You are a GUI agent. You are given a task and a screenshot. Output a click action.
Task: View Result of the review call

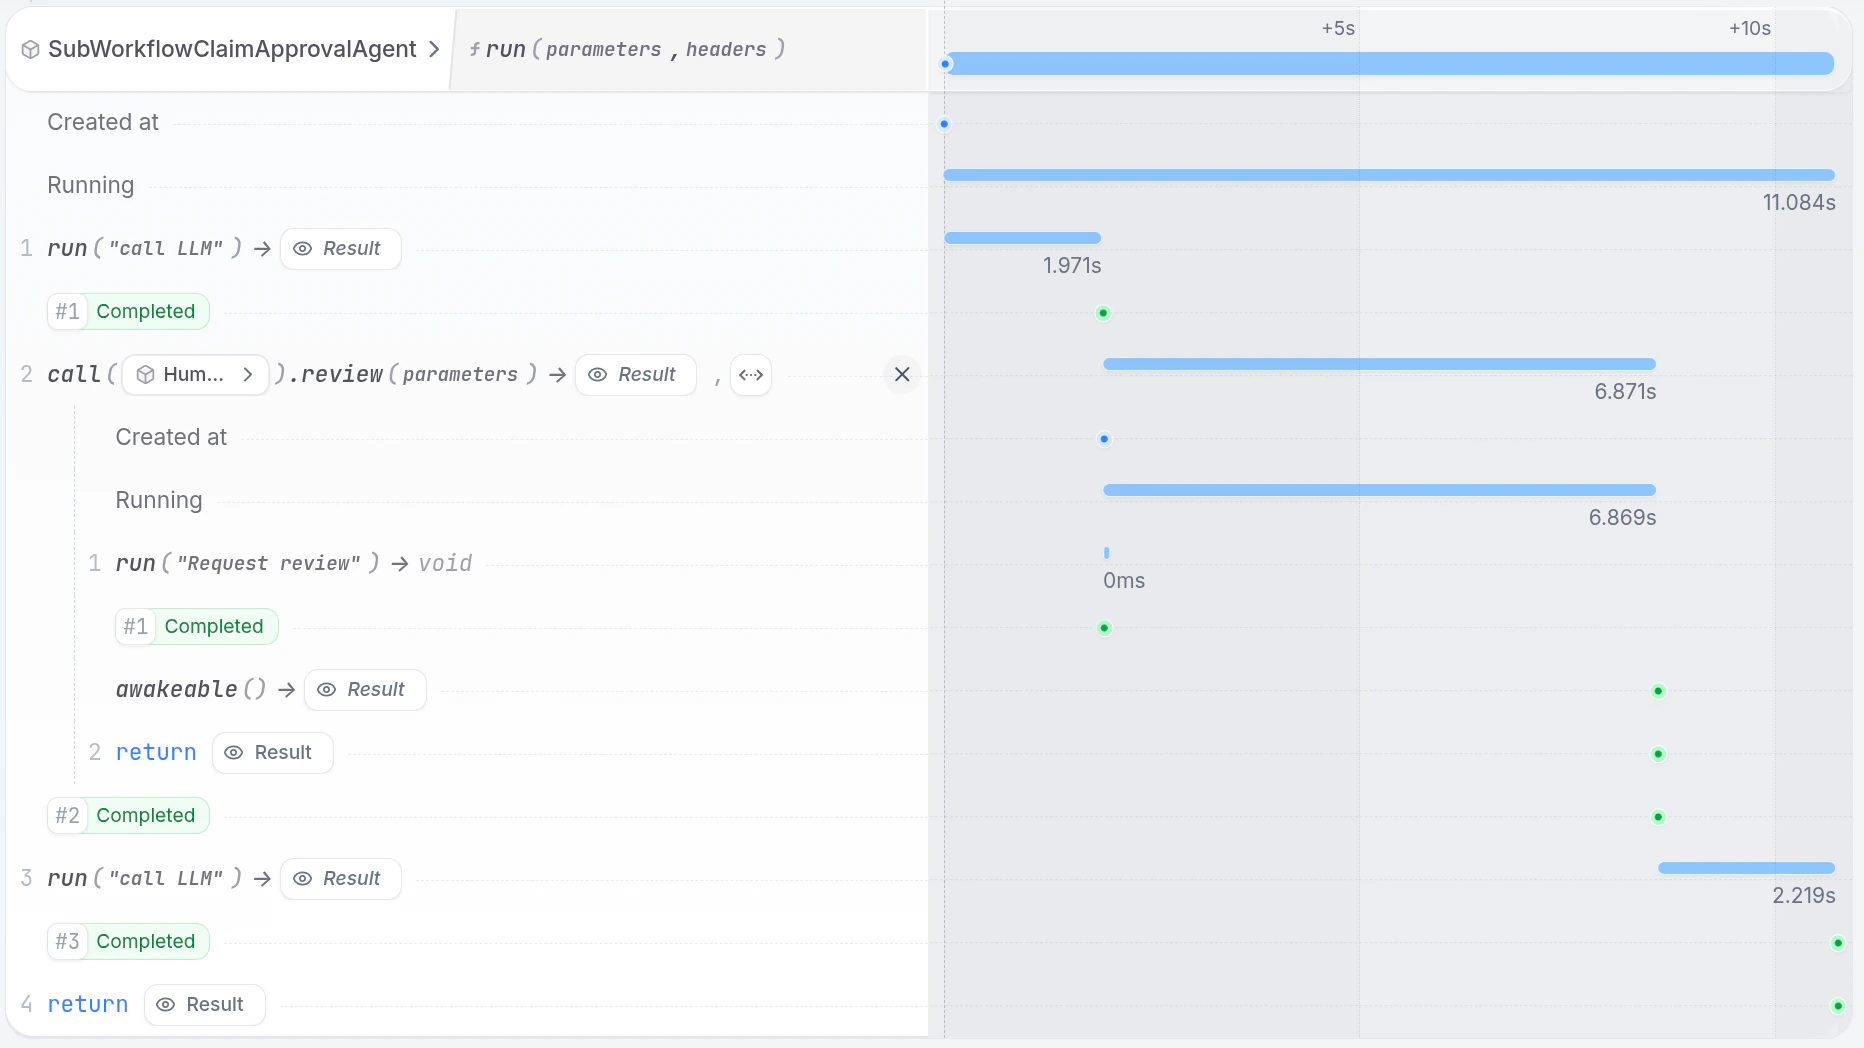[x=635, y=374]
